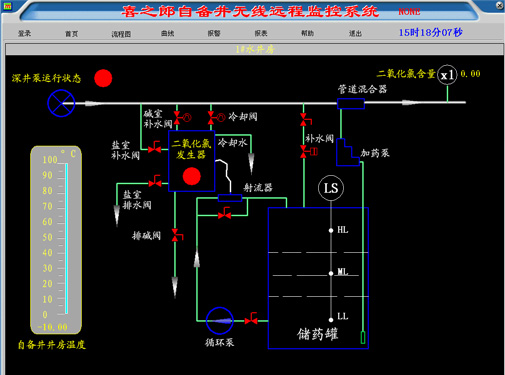Screen dimensions: 505x375
Task: Click the 加药泵 dosing pump symbol
Action: pyautogui.click(x=348, y=152)
